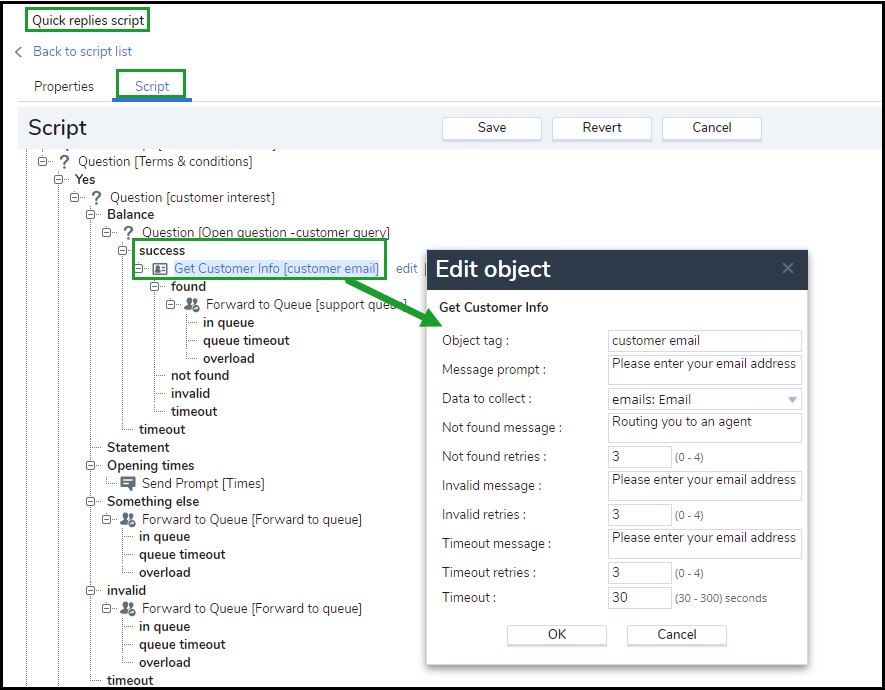
Task: Select the not found tree row
Action: click(x=200, y=376)
